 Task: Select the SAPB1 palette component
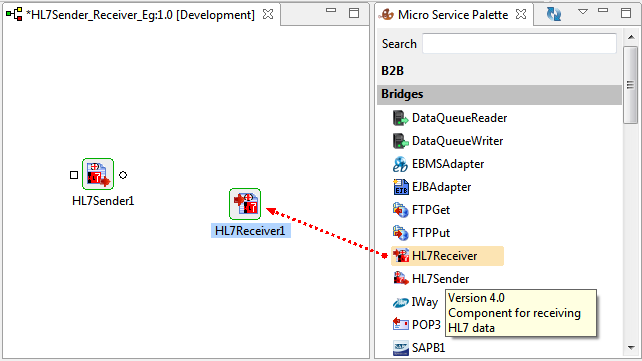[x=419, y=347]
